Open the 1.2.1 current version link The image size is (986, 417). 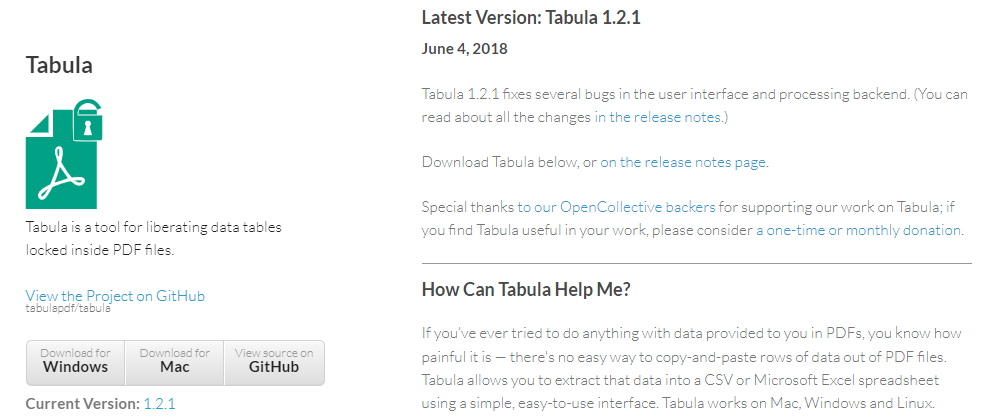pos(159,403)
